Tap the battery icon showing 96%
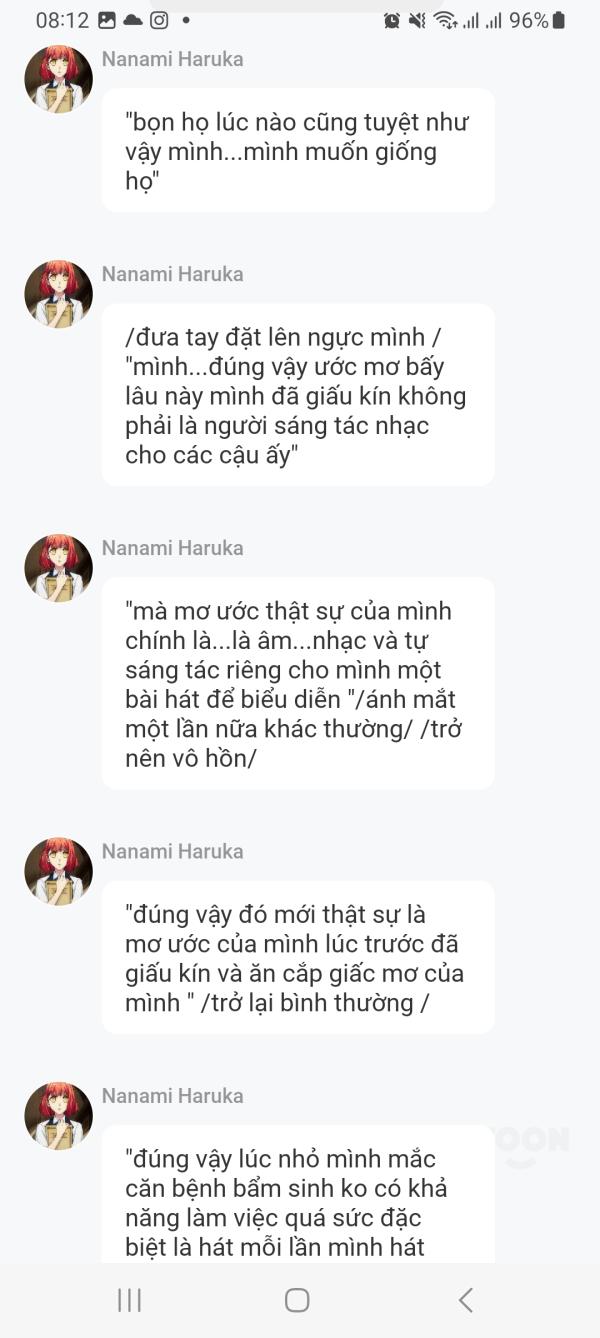The height and width of the screenshot is (1338, 600). coord(558,20)
